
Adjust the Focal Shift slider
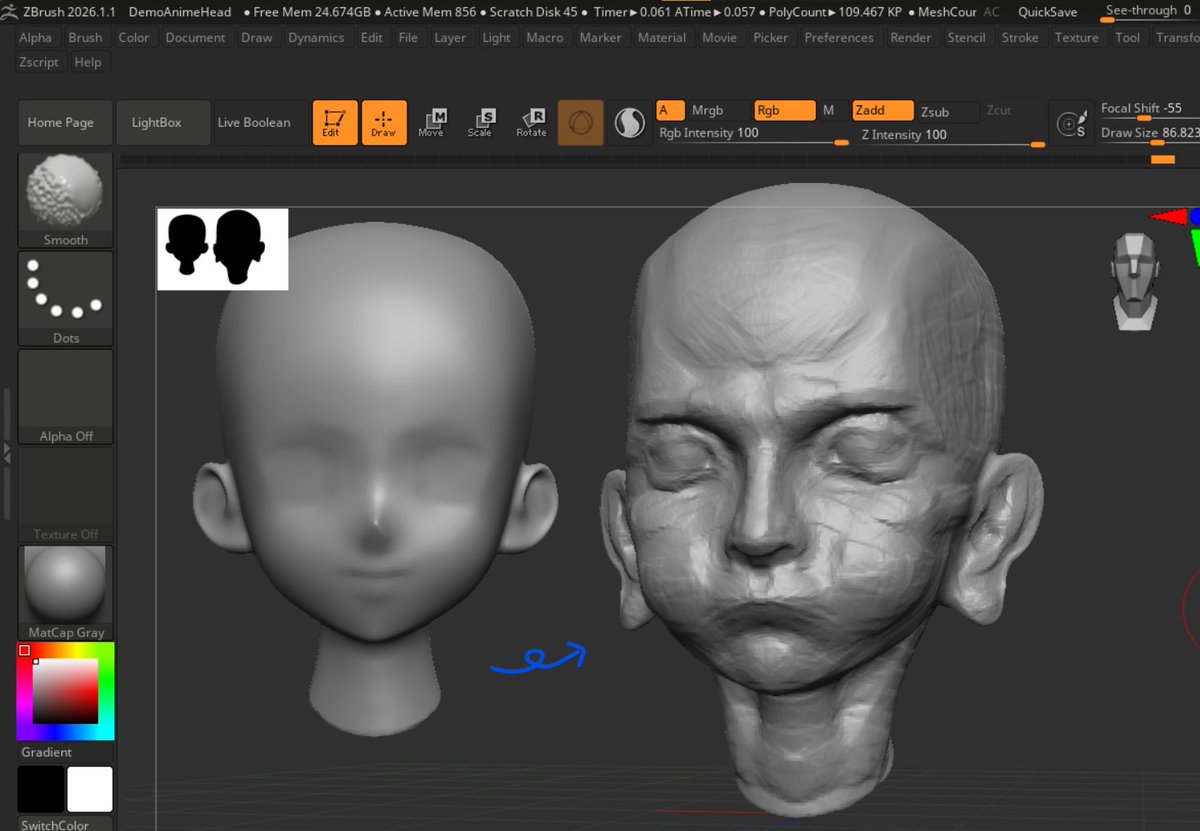pyautogui.click(x=1148, y=110)
